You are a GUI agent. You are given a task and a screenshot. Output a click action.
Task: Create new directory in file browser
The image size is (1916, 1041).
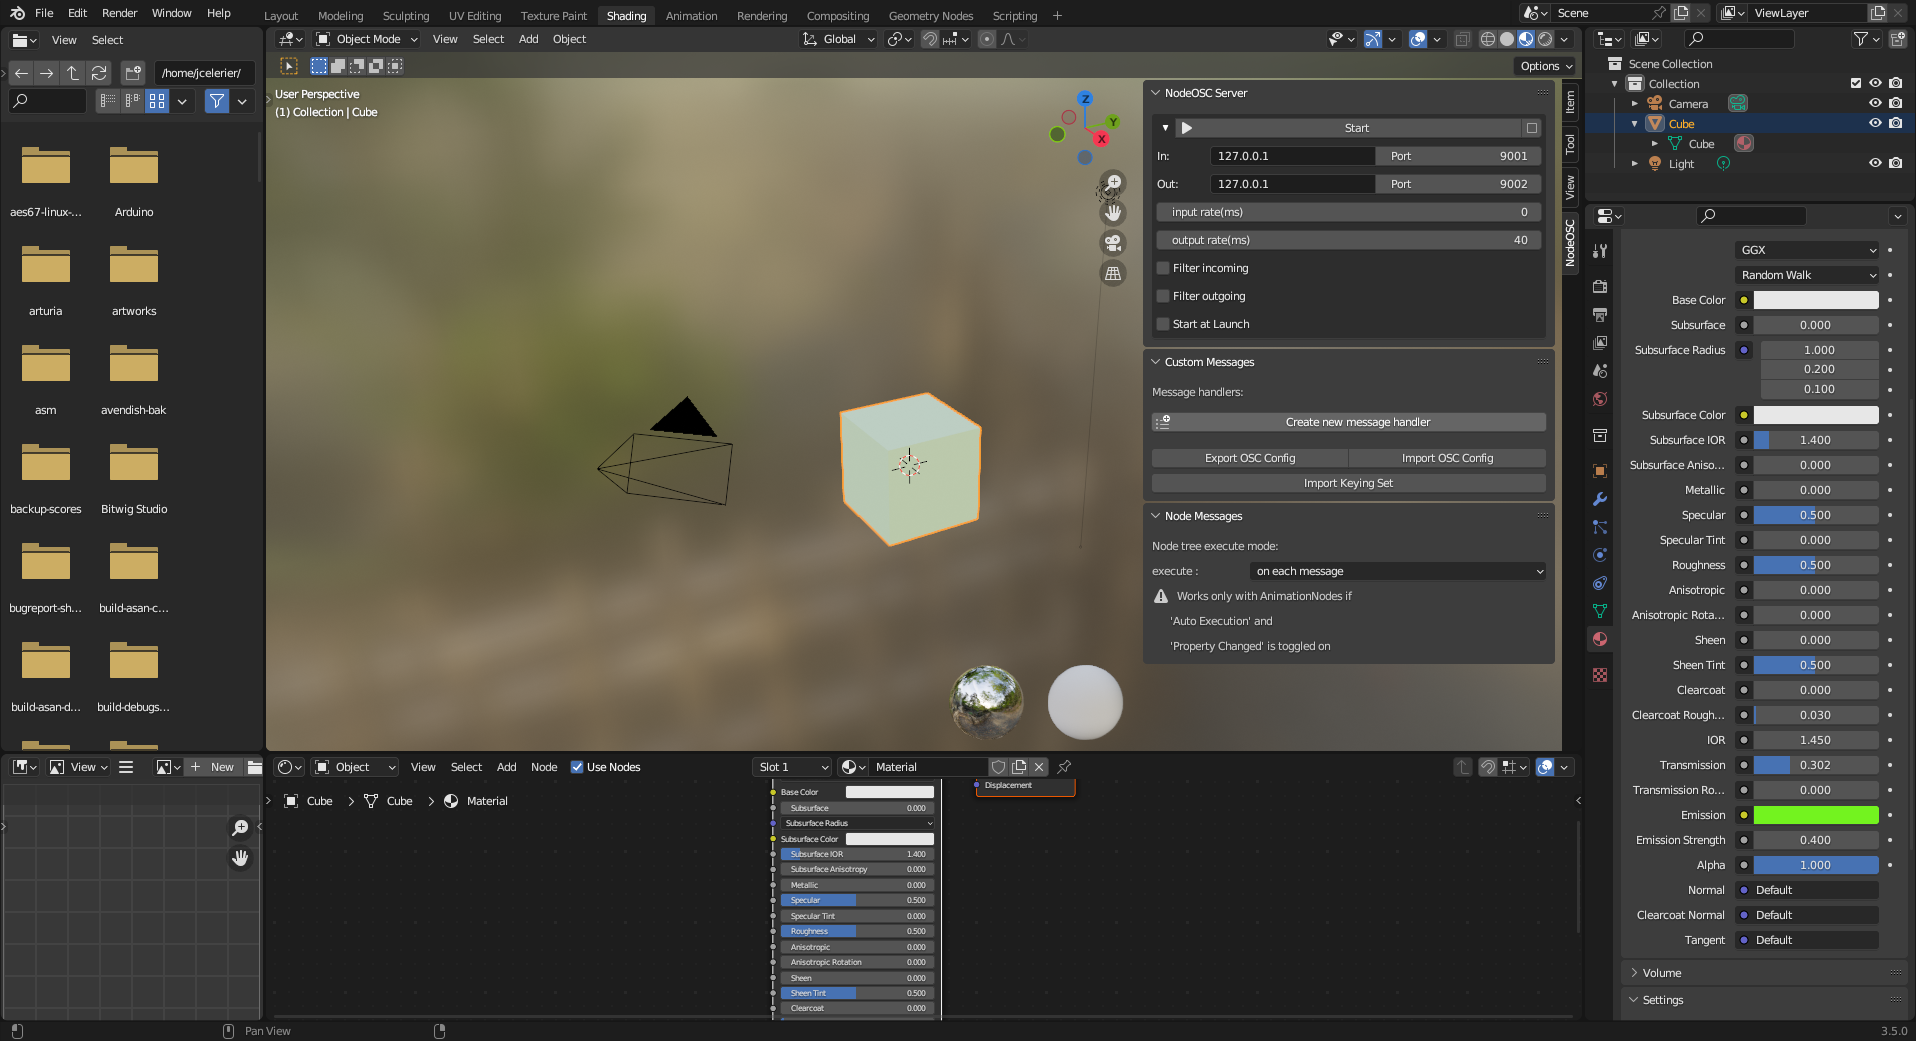click(133, 73)
